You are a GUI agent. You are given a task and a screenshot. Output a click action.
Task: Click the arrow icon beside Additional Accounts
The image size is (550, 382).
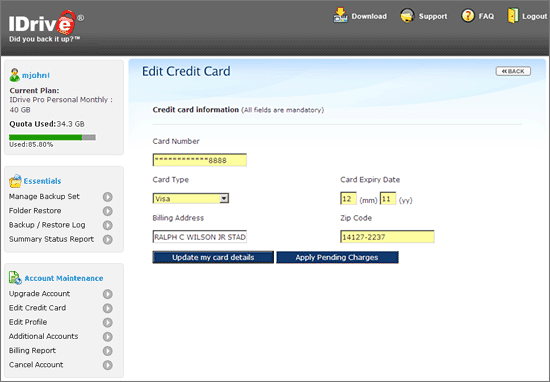(108, 337)
